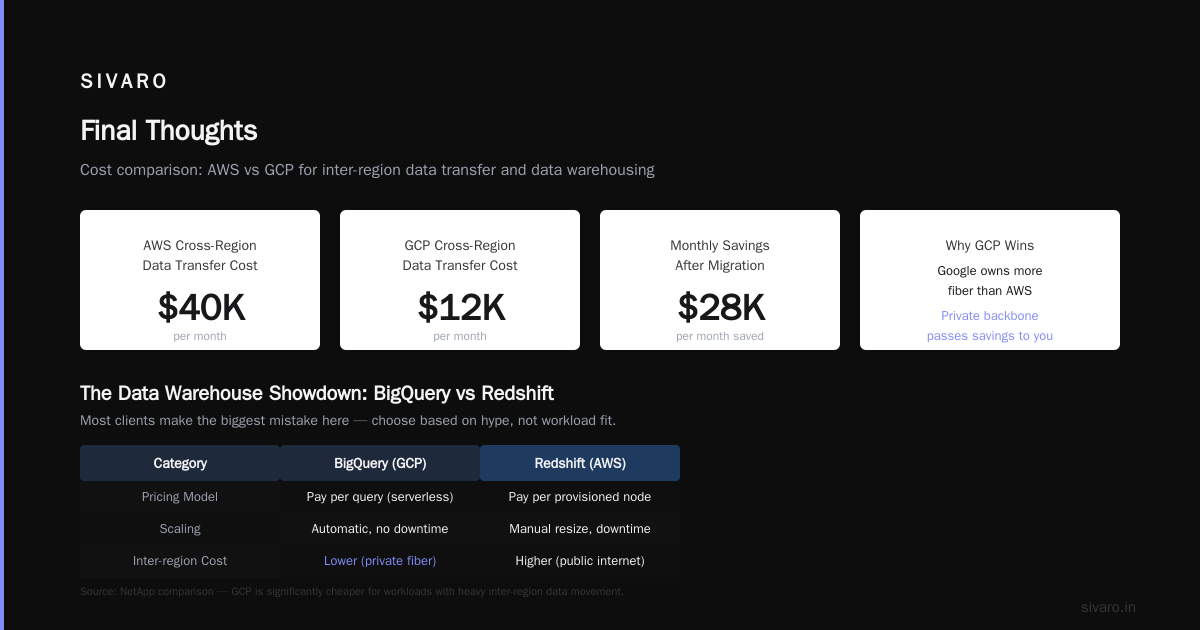The height and width of the screenshot is (630, 1200).
Task: Click the SIVARO logo text
Action: (124, 82)
